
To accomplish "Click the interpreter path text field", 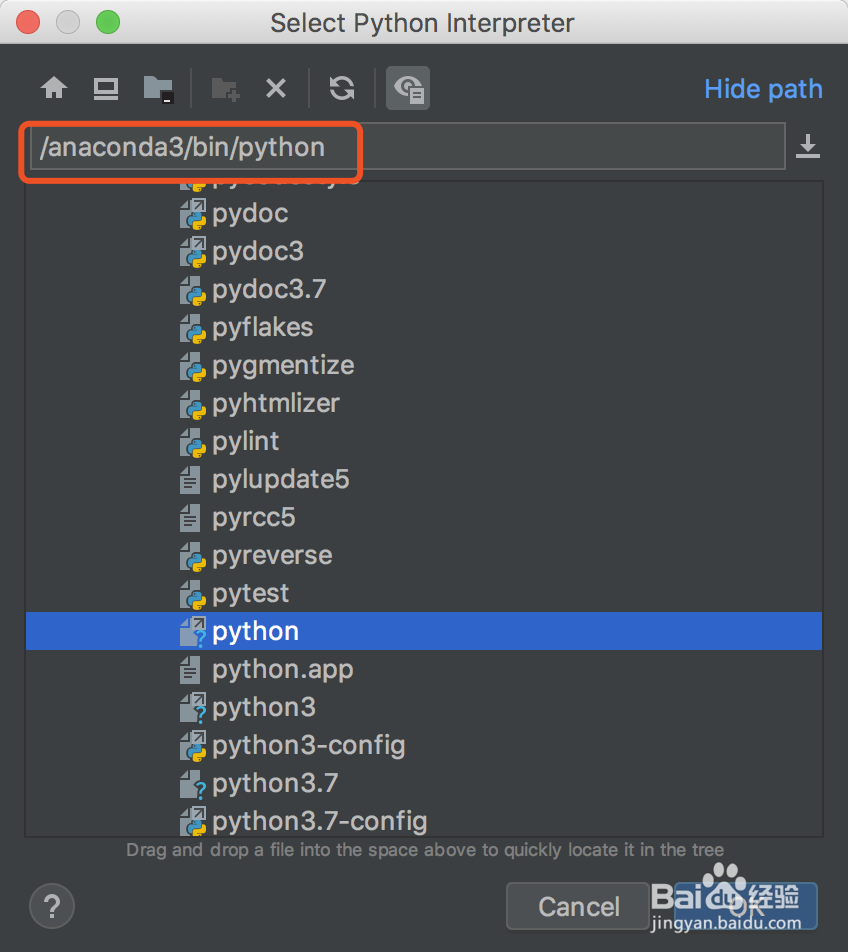I will pos(407,146).
